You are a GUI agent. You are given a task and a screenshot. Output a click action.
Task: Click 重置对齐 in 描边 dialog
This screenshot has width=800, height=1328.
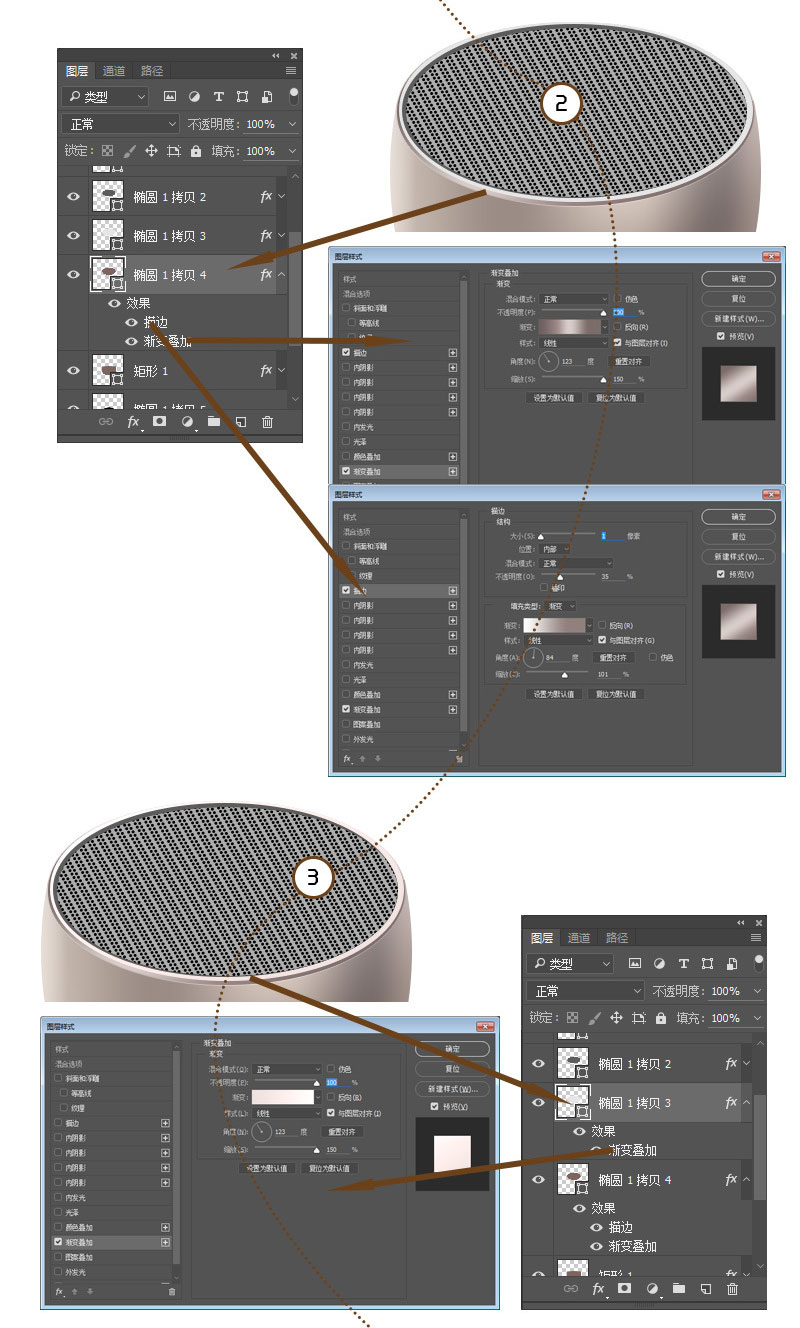coord(616,657)
